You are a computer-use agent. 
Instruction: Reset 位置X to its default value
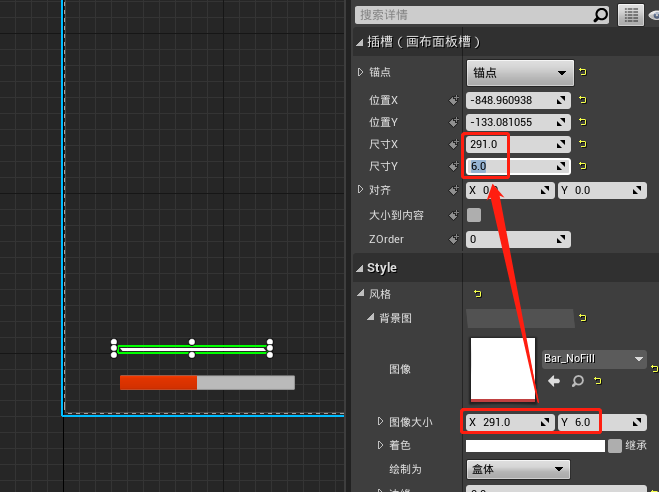click(583, 100)
